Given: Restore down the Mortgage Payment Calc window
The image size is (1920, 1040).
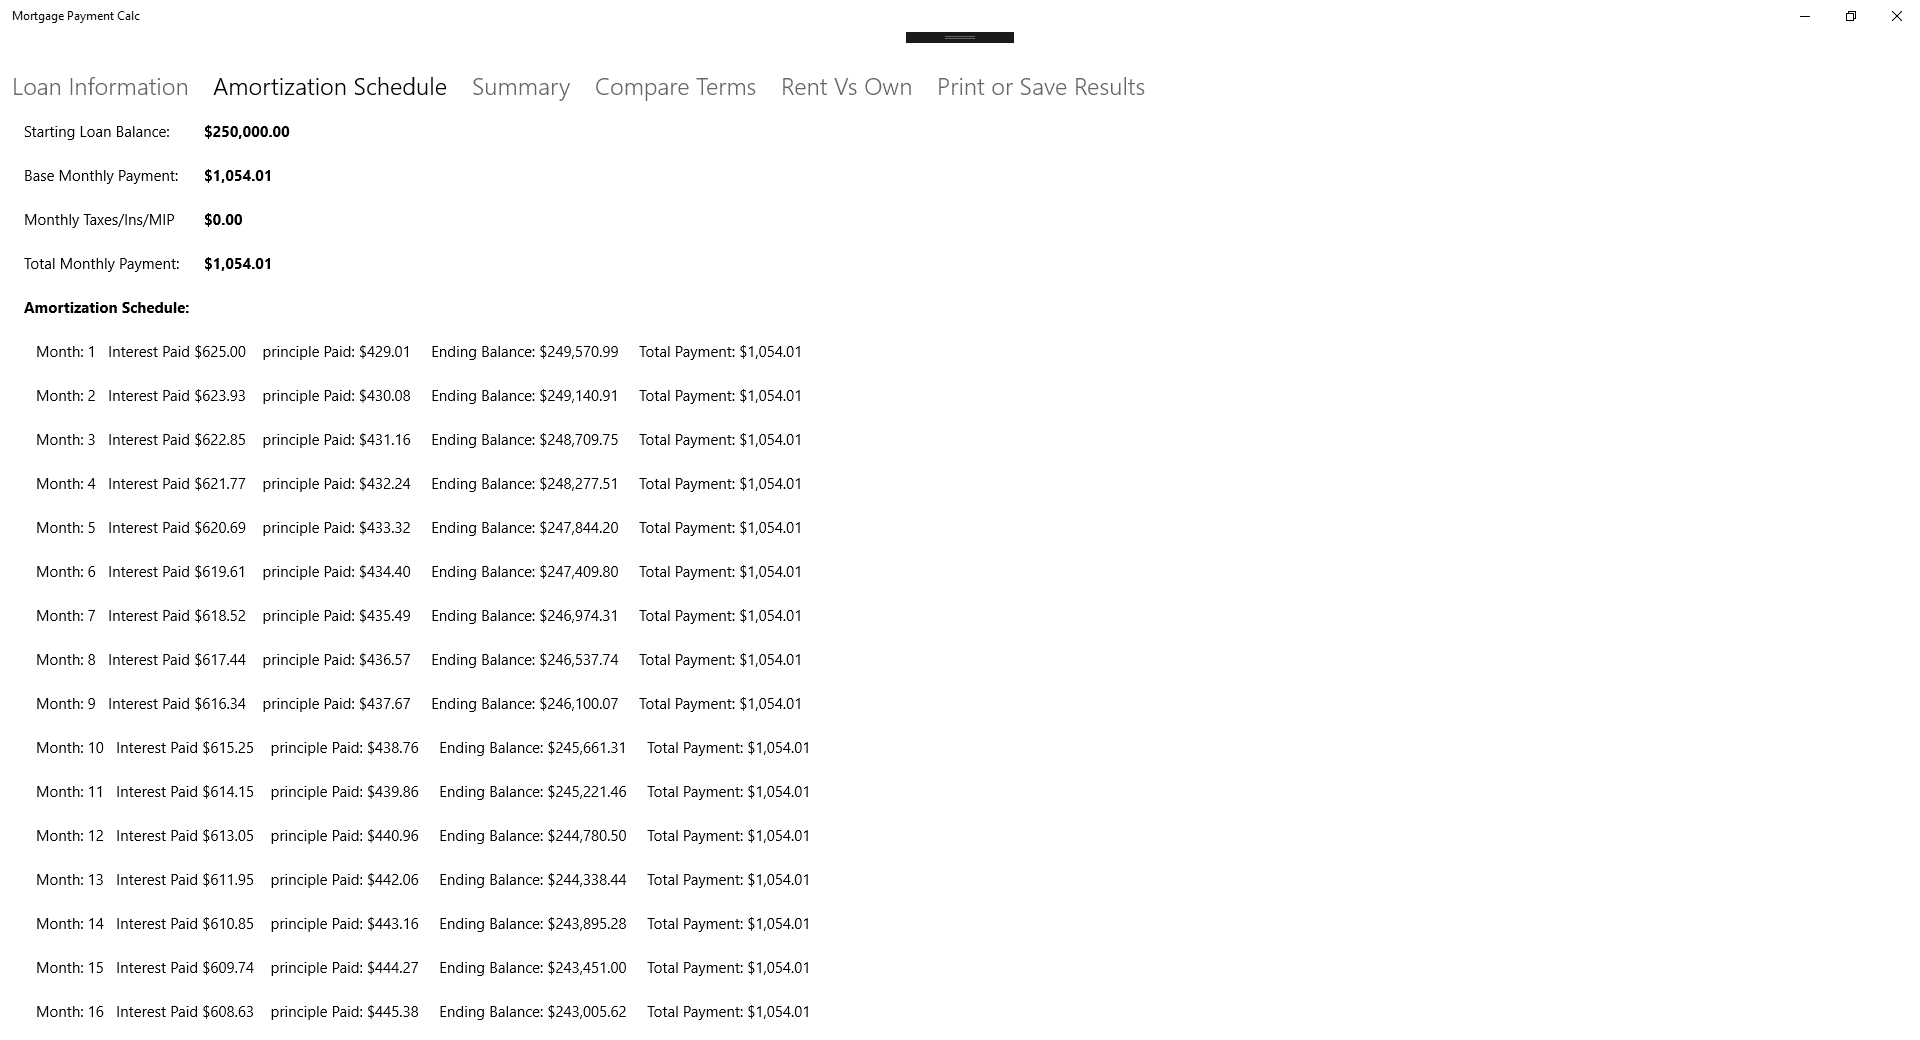Looking at the screenshot, I should click(1851, 16).
